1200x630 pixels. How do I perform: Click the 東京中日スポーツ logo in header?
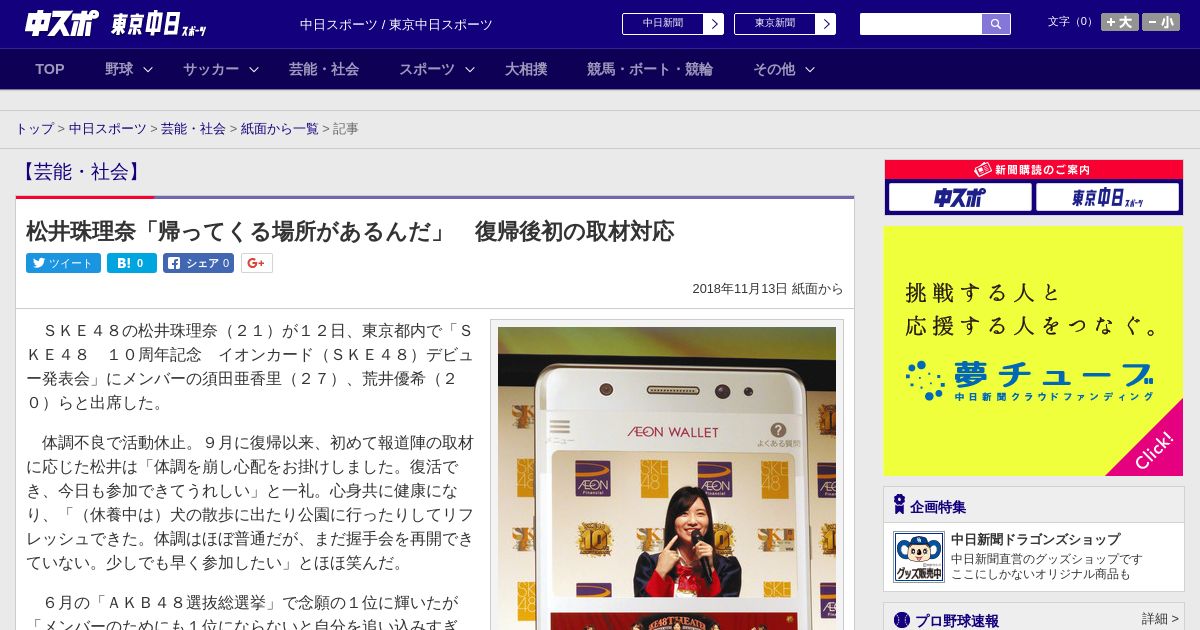(x=159, y=25)
